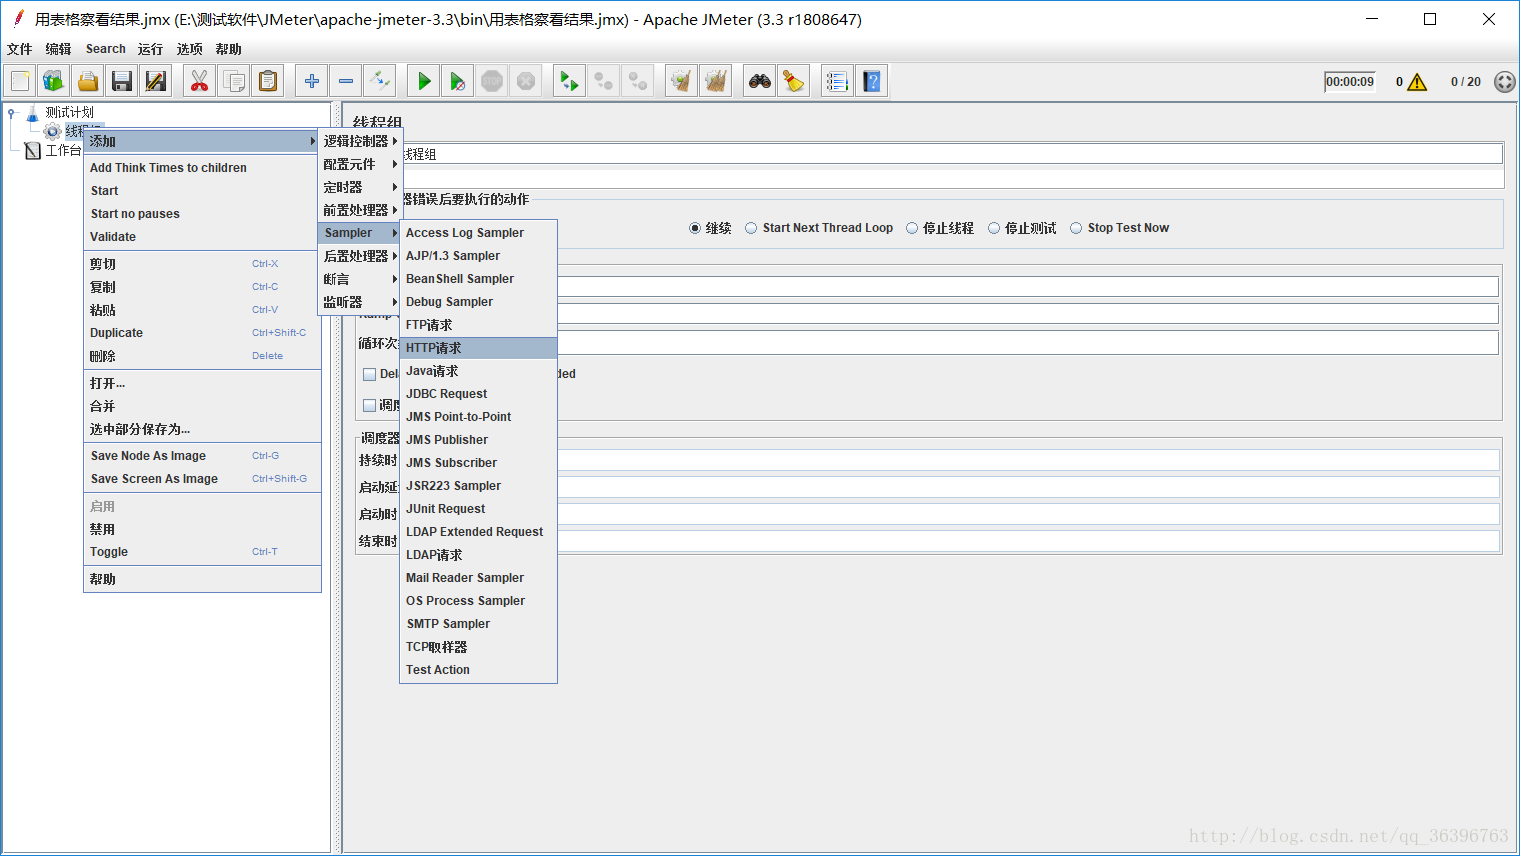
Task: Open the Search menu
Action: 106,49
